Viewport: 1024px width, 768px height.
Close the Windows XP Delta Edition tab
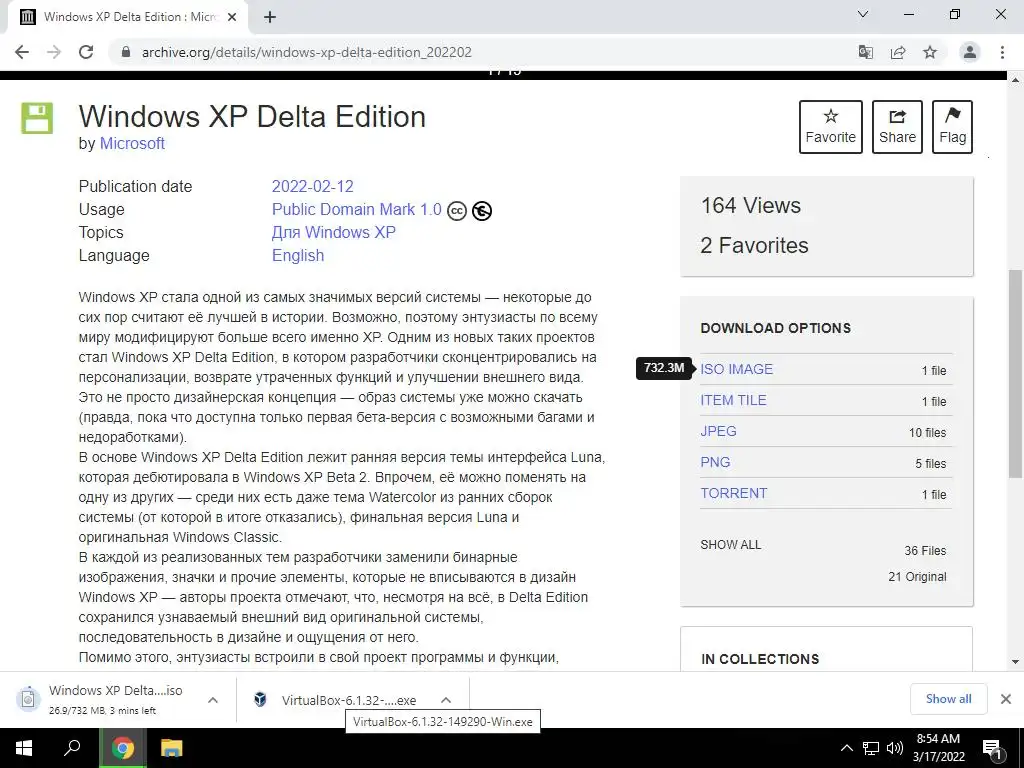[x=232, y=18]
